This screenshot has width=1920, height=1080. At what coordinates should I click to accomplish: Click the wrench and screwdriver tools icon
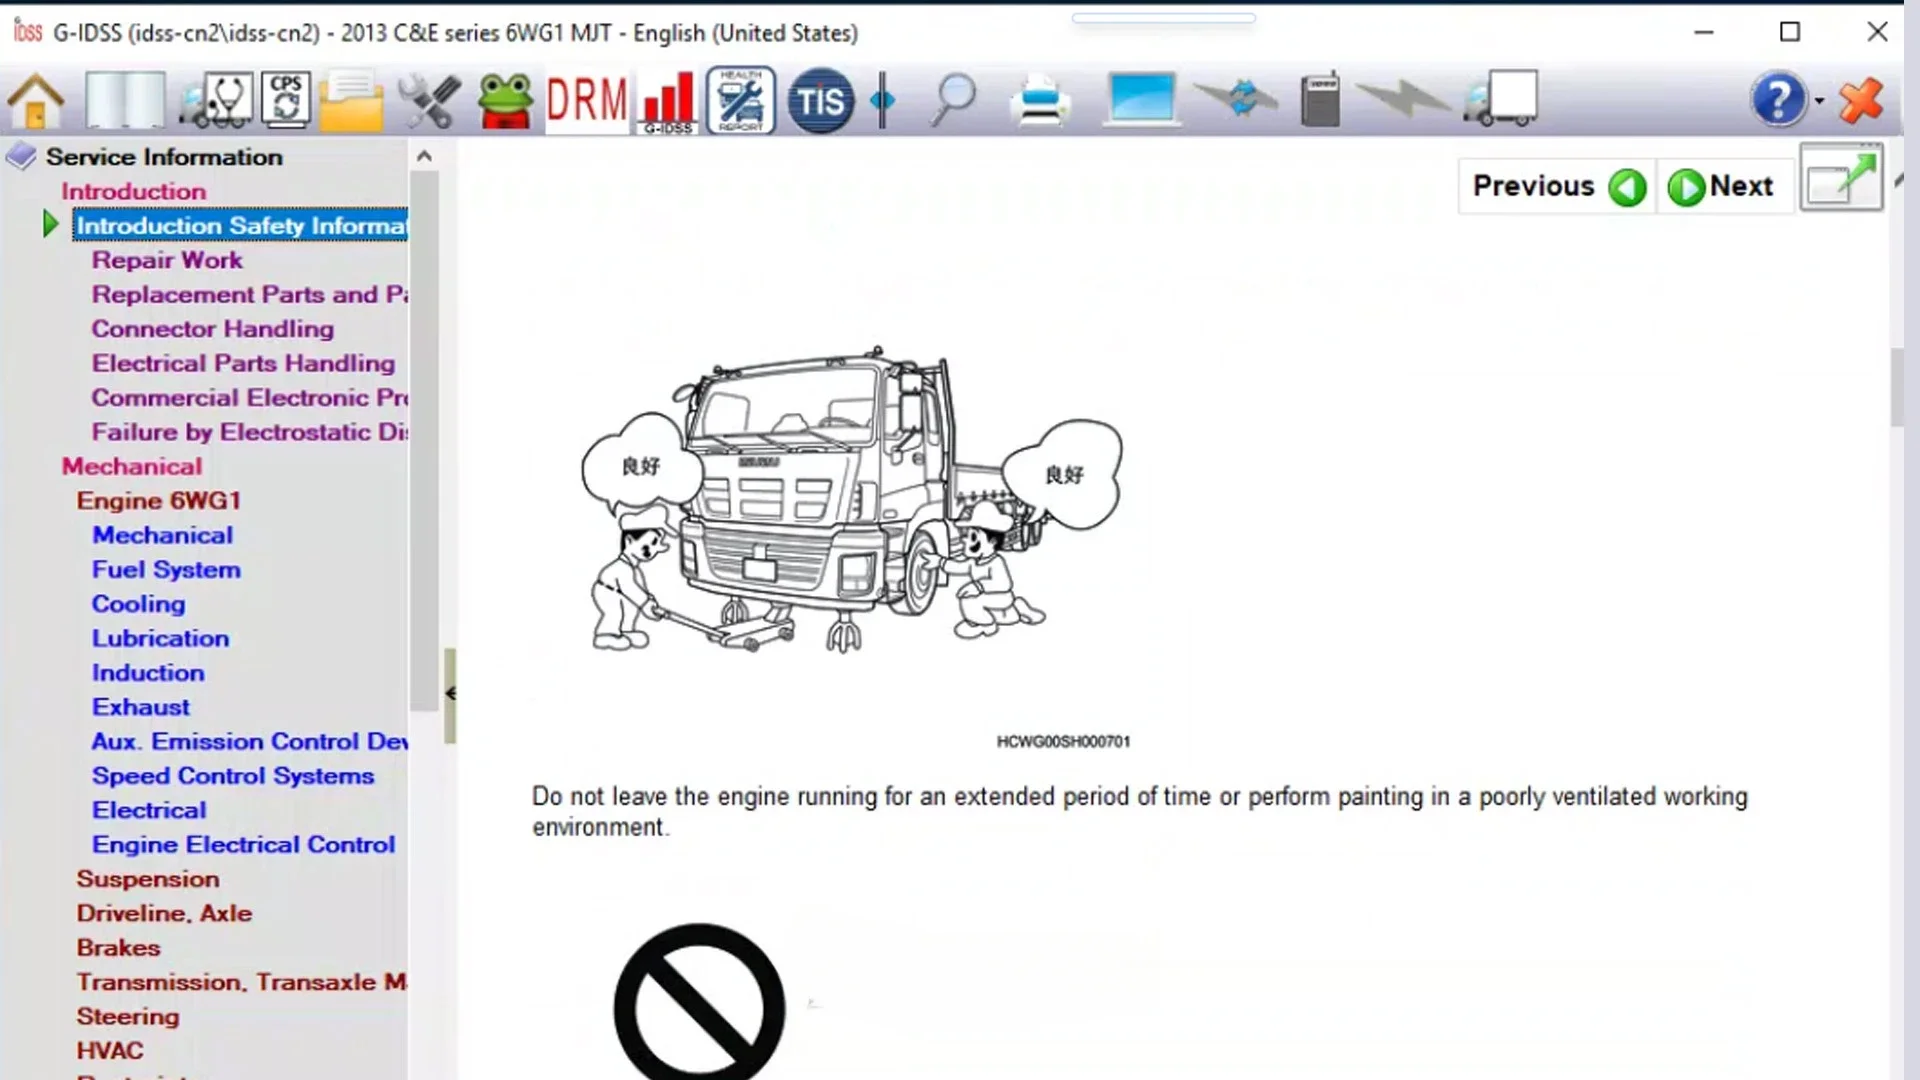(430, 100)
